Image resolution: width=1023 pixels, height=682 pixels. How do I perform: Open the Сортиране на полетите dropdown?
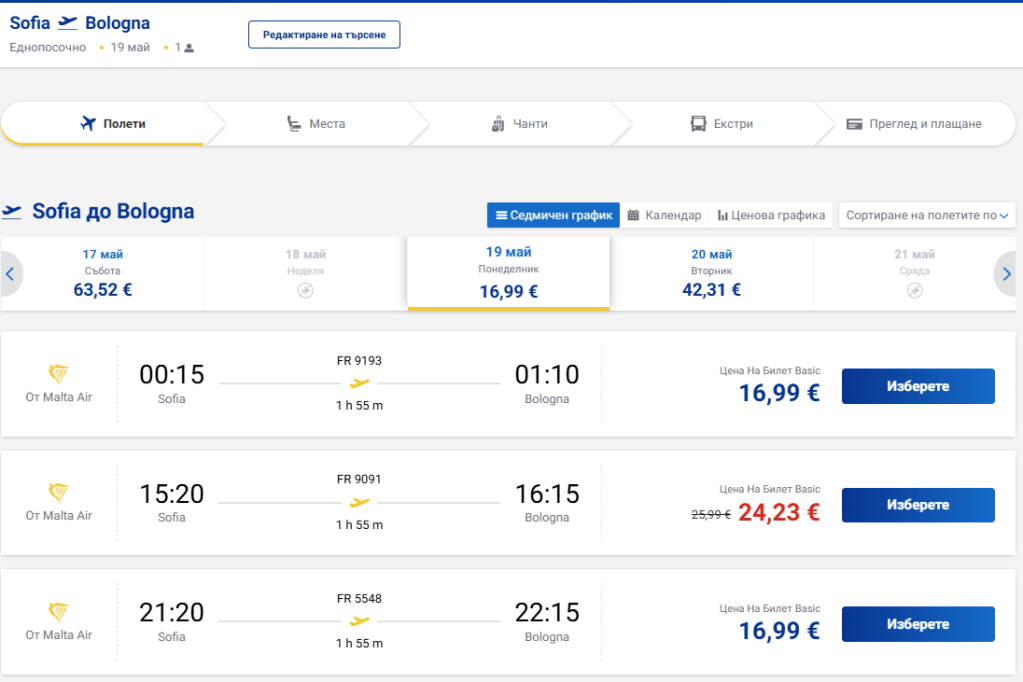(926, 215)
